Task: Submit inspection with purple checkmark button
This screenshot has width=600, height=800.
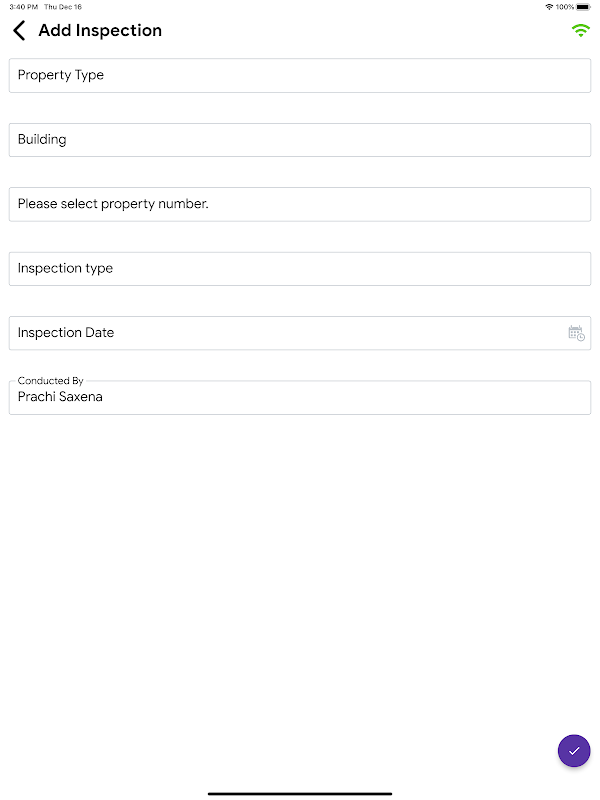Action: [x=574, y=751]
